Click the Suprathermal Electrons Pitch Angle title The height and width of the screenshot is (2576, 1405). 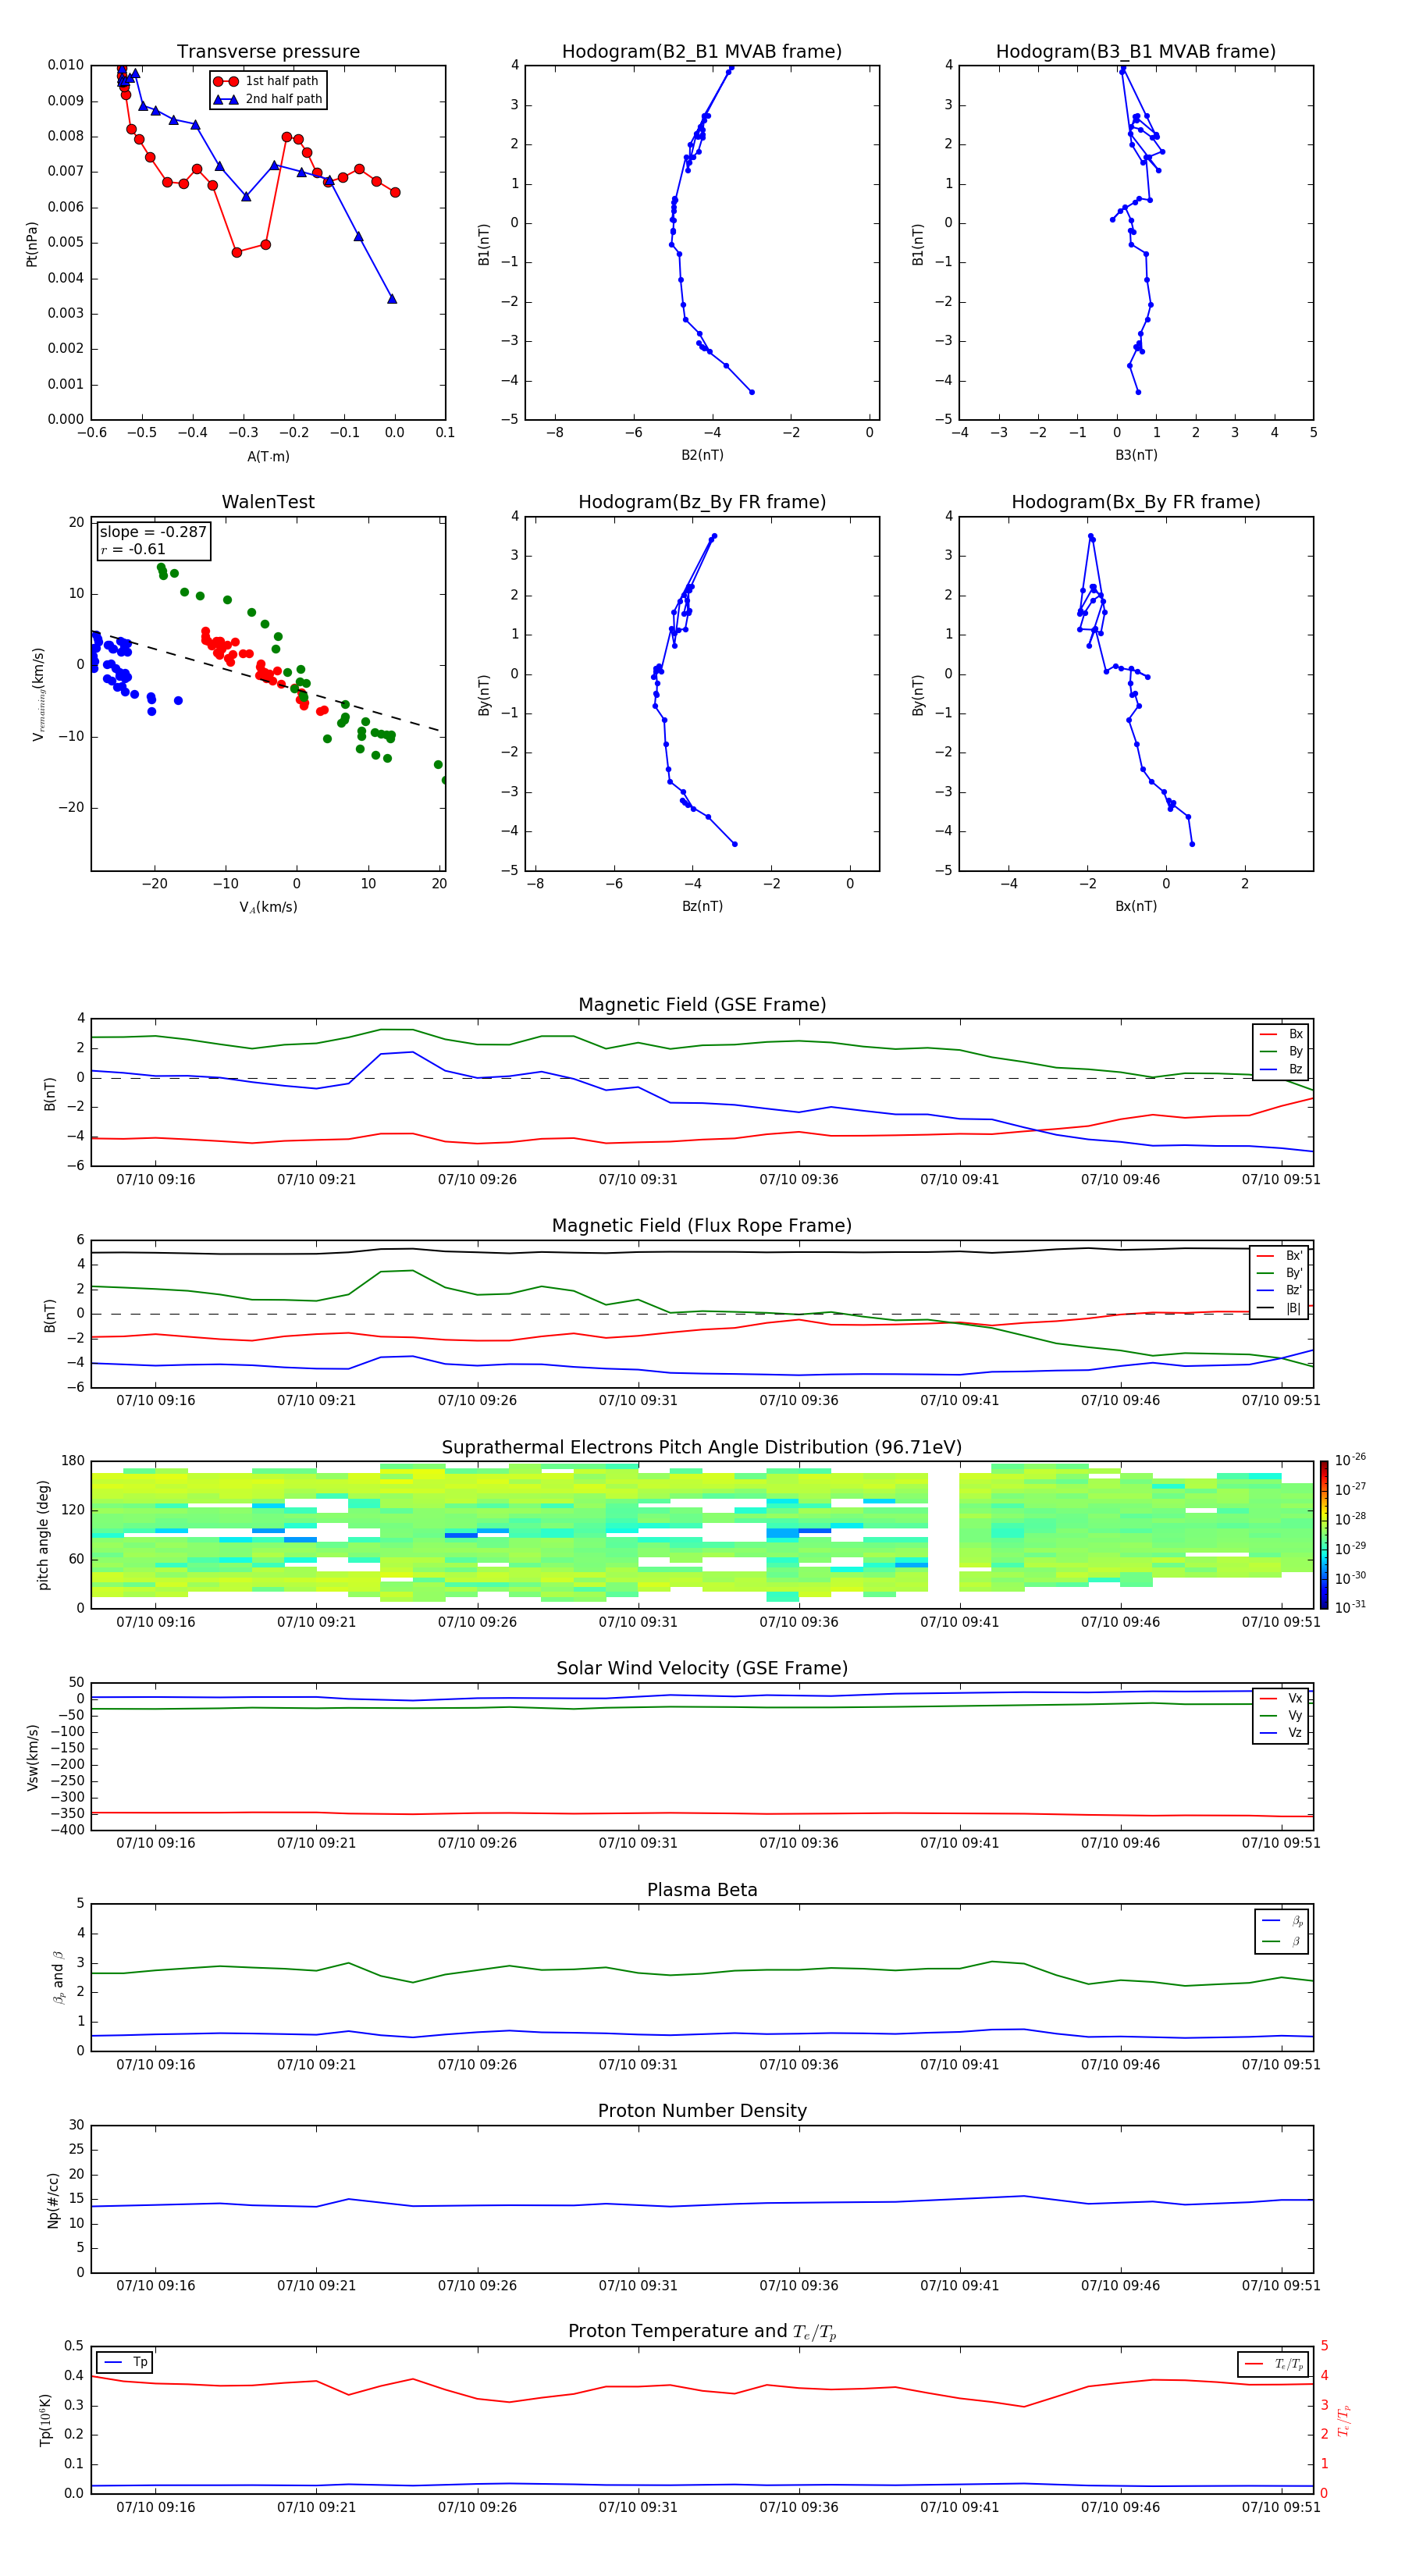click(x=702, y=1448)
